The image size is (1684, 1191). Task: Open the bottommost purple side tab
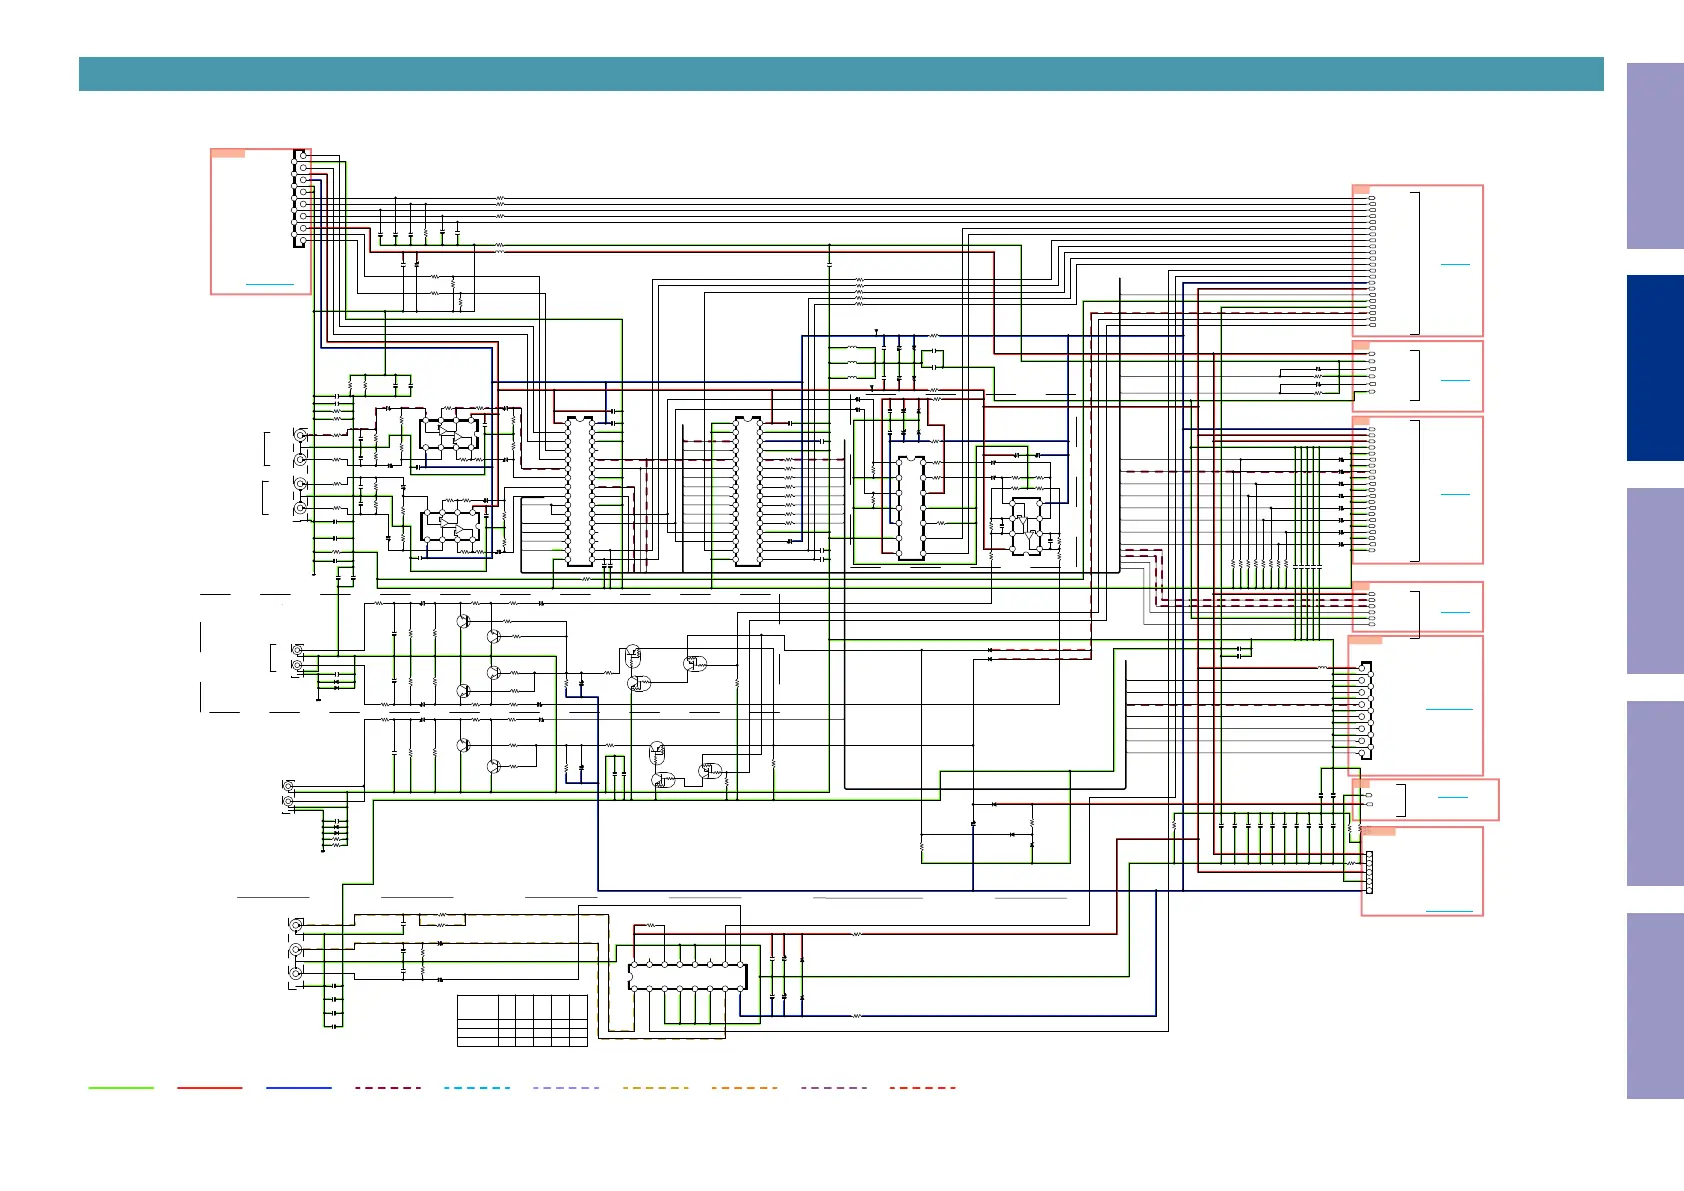[1655, 1006]
